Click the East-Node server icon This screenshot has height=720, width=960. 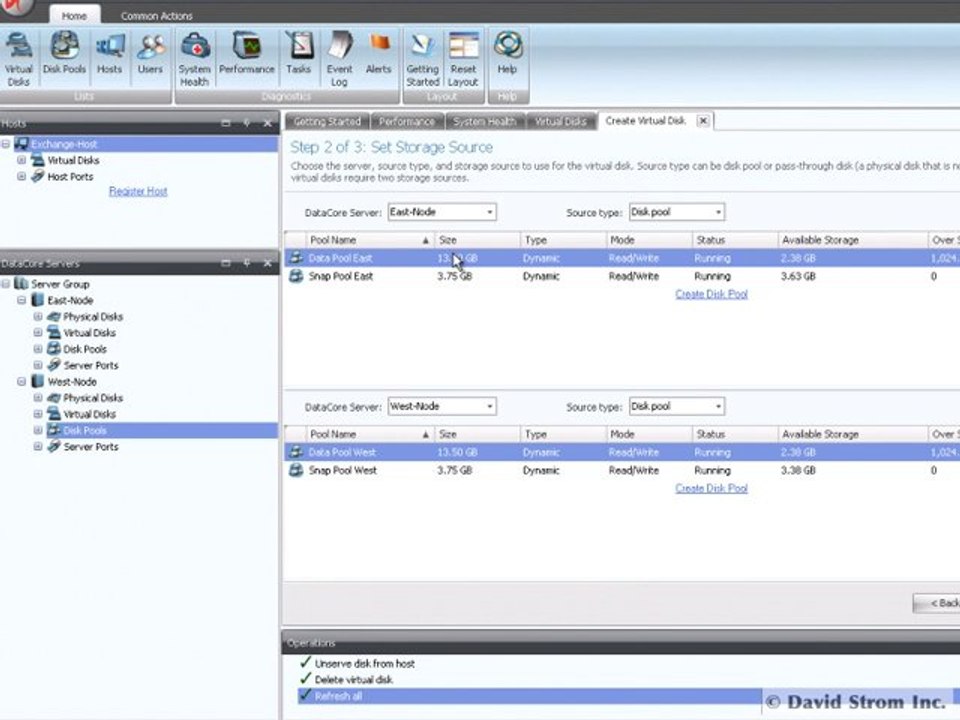click(38, 300)
